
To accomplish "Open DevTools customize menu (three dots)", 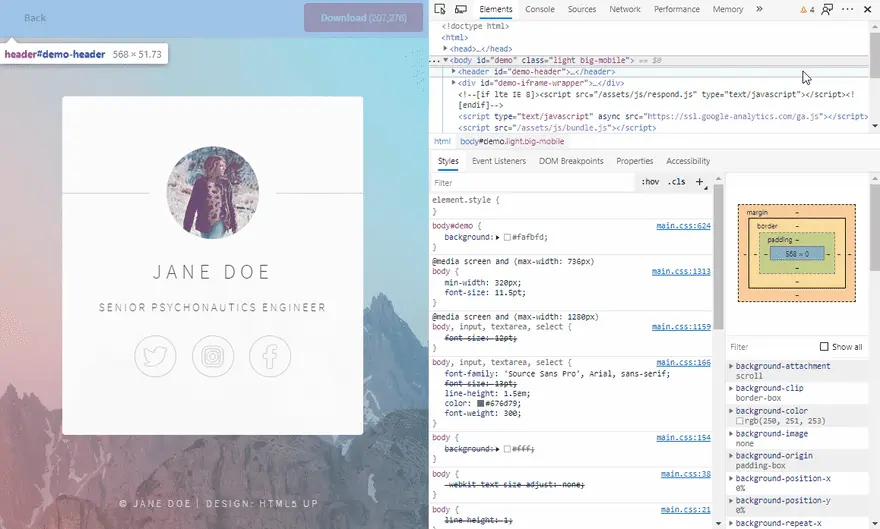I will [848, 9].
